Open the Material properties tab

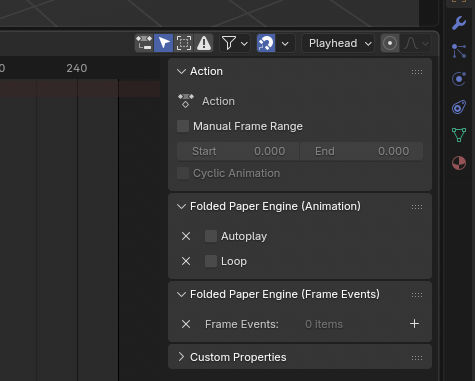[459, 163]
